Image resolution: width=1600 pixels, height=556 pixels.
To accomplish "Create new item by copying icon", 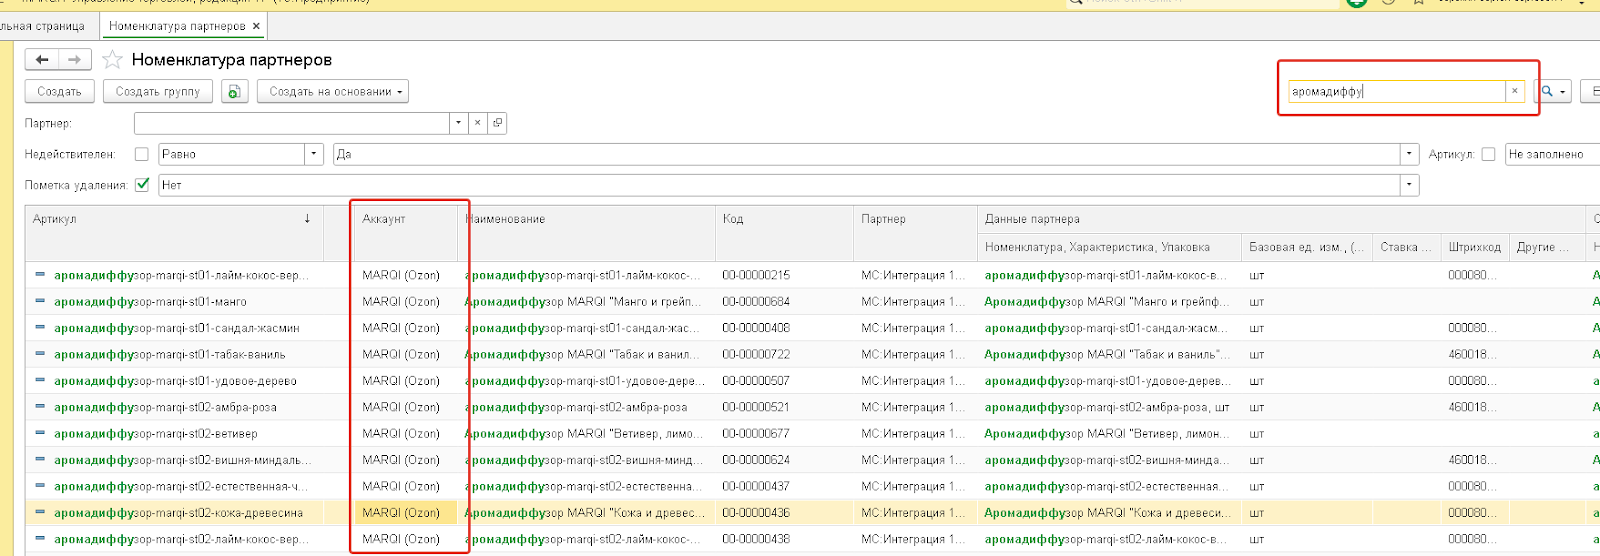I will (x=234, y=91).
